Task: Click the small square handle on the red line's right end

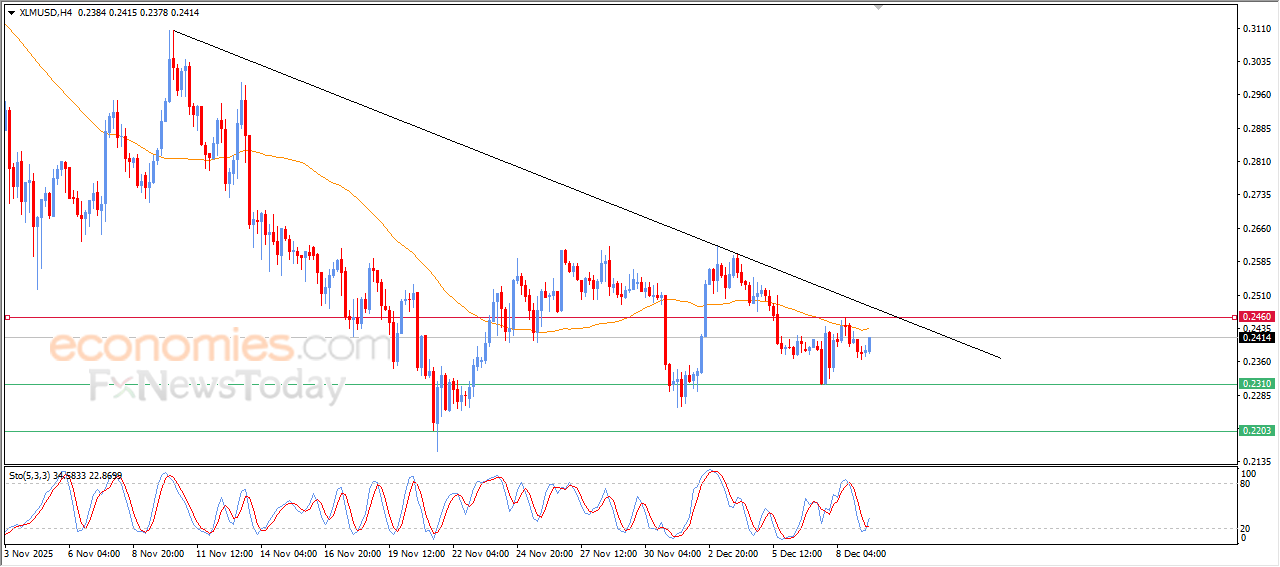Action: click(x=1235, y=317)
